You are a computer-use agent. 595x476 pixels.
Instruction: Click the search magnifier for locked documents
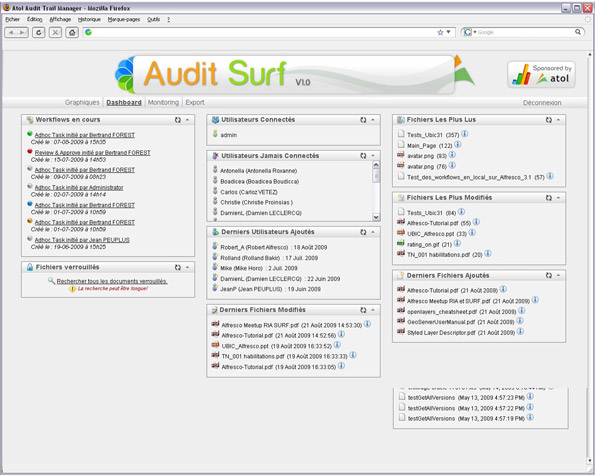point(52,281)
